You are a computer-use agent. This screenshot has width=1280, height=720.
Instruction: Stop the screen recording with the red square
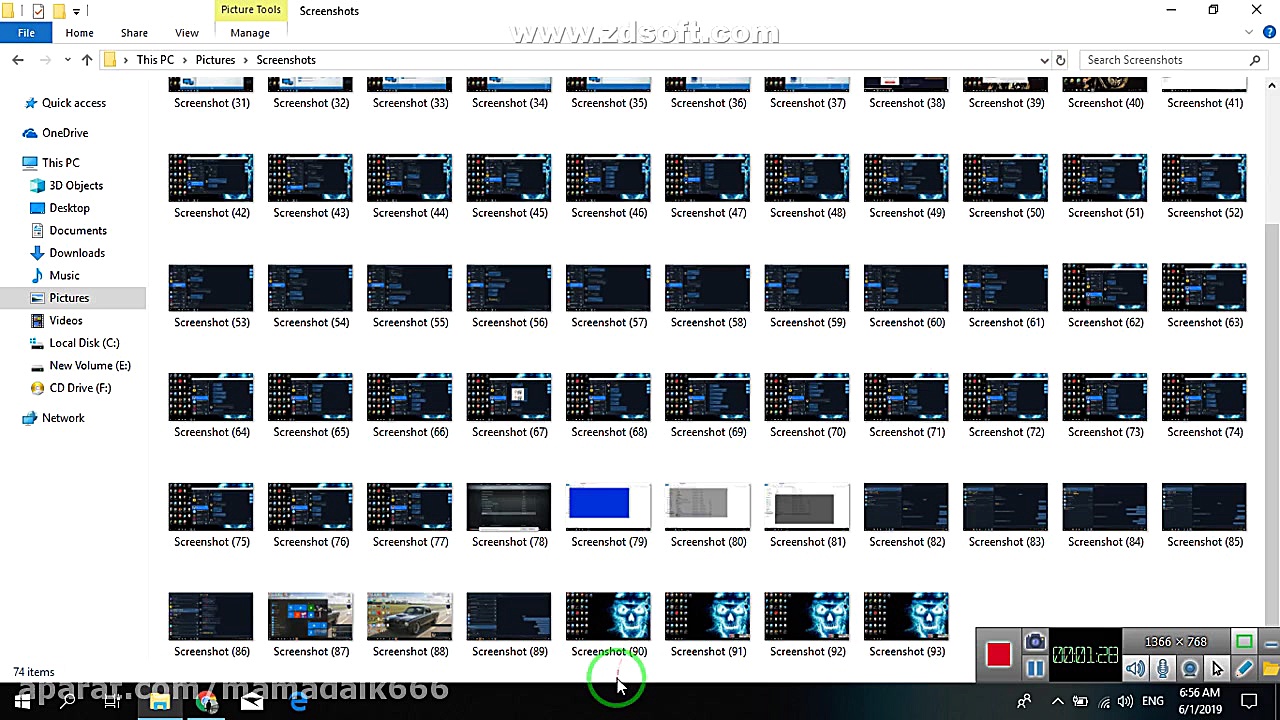tap(998, 655)
